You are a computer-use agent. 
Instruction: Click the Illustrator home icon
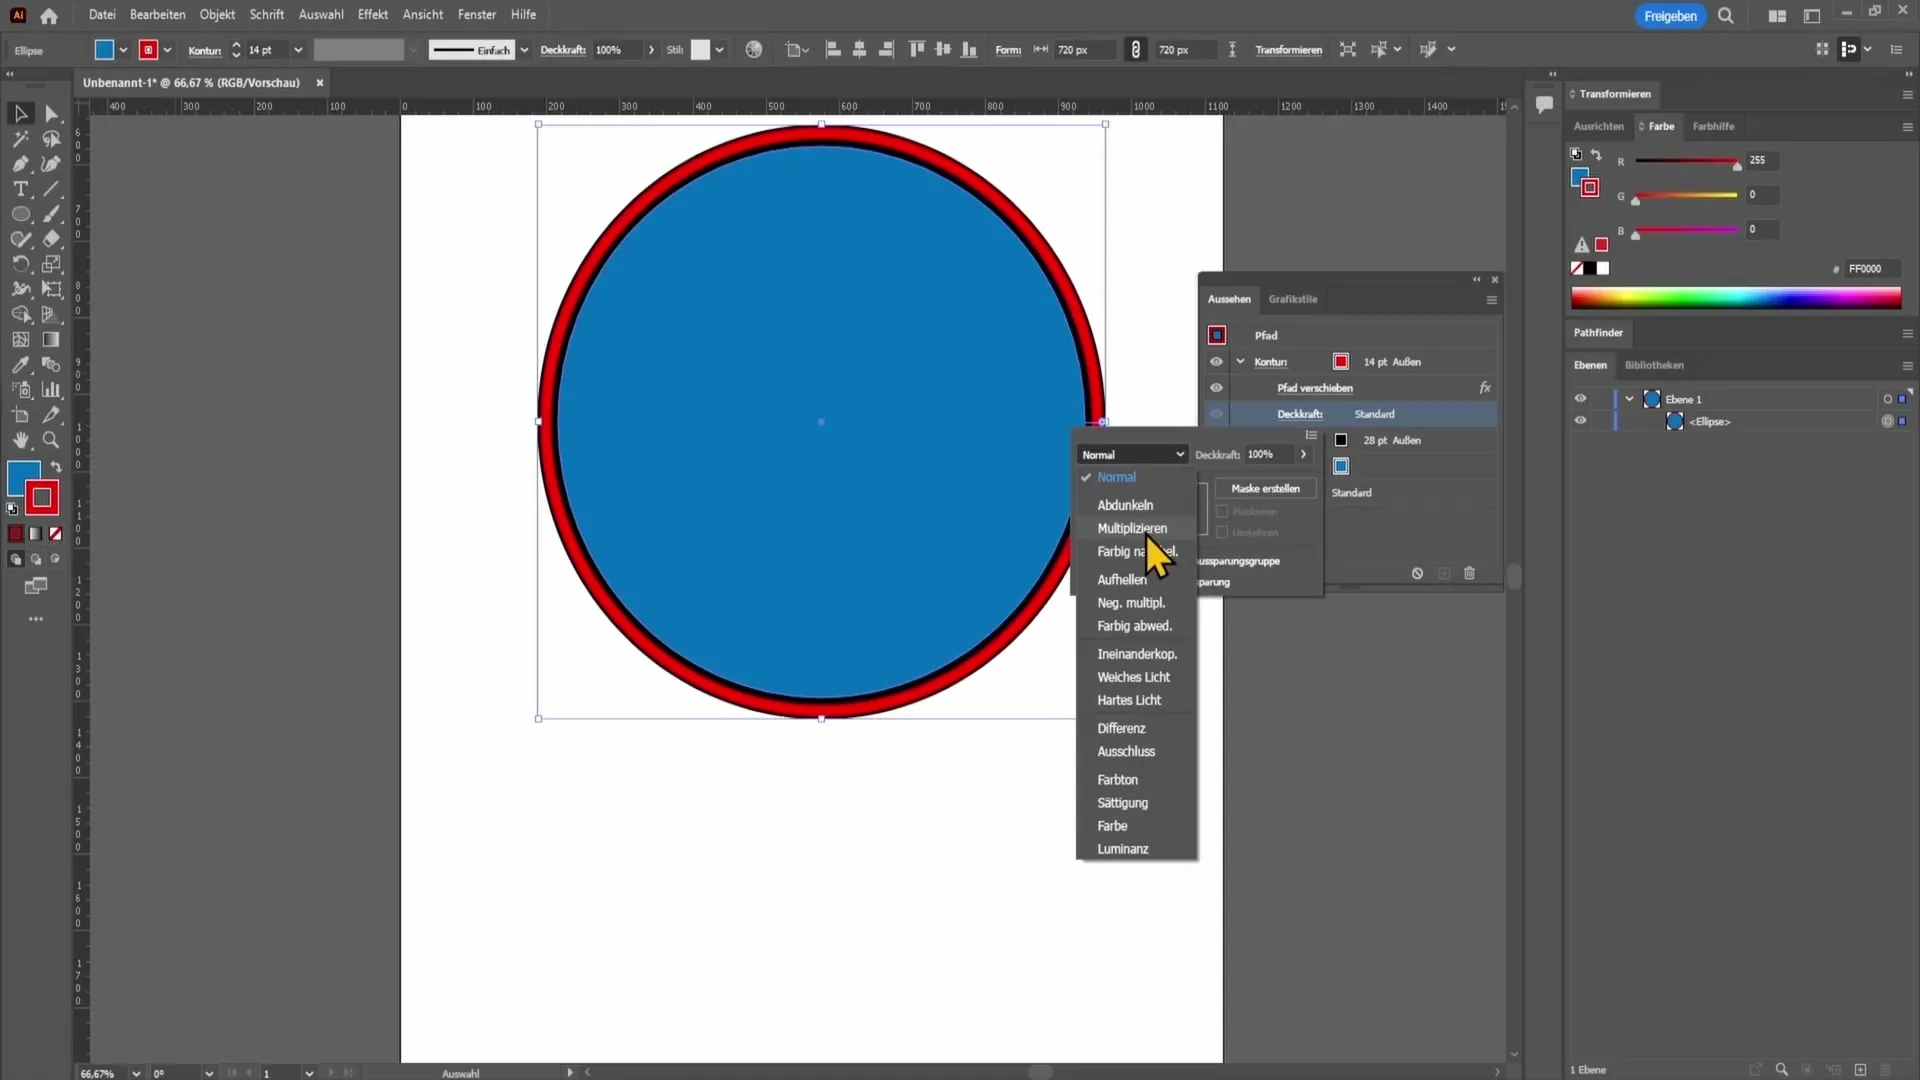pyautogui.click(x=49, y=15)
